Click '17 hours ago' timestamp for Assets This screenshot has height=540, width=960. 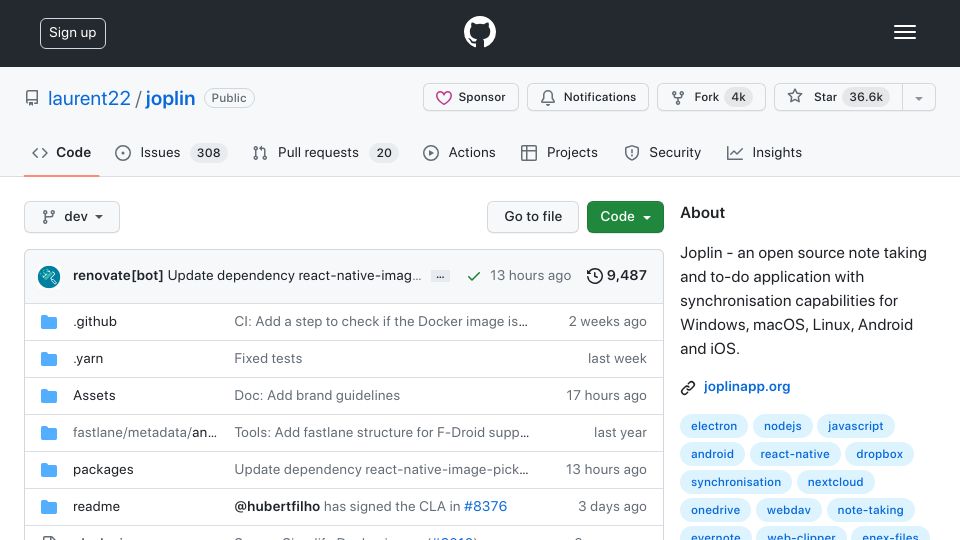[x=606, y=396]
